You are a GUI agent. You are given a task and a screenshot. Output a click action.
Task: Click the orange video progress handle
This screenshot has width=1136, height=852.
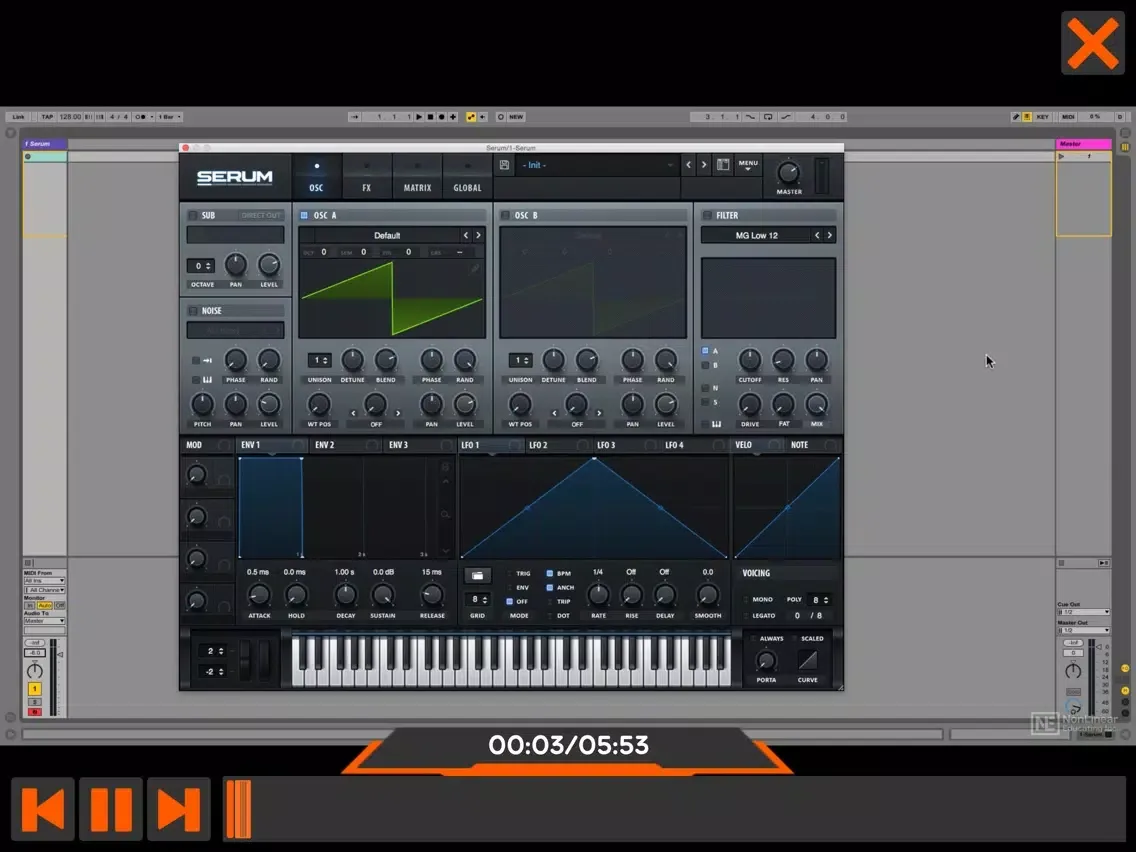pos(238,809)
